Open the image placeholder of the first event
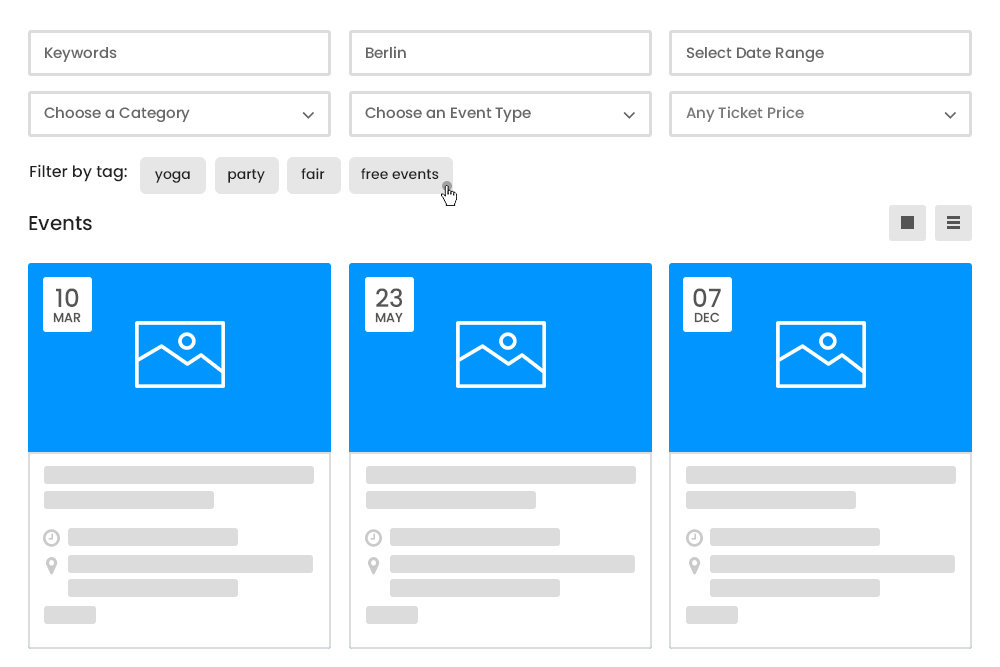Screen dimensions: 1000x667 180,354
